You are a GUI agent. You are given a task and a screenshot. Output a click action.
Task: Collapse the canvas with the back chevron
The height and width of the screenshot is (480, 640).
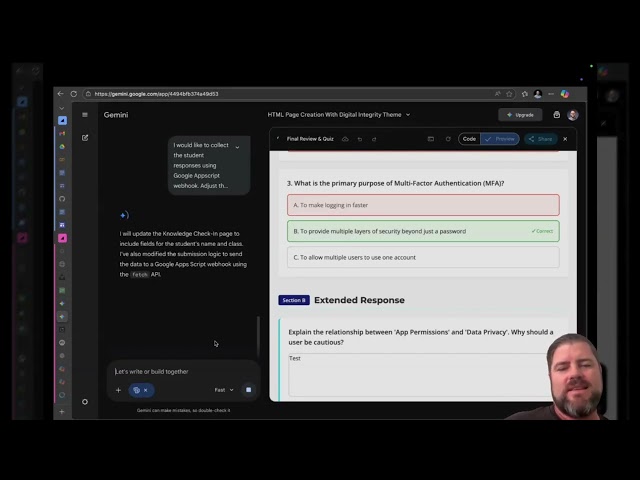pos(278,139)
